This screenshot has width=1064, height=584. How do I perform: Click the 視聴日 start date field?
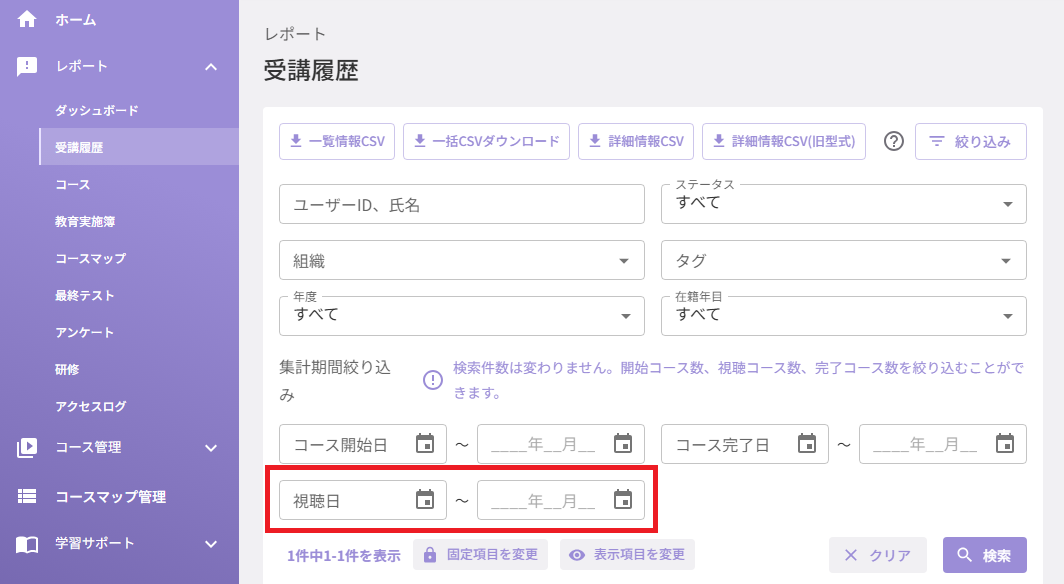pyautogui.click(x=363, y=500)
